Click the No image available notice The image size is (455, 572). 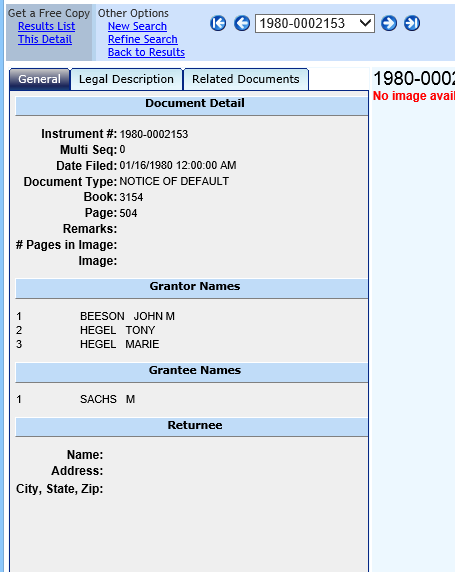(x=414, y=96)
